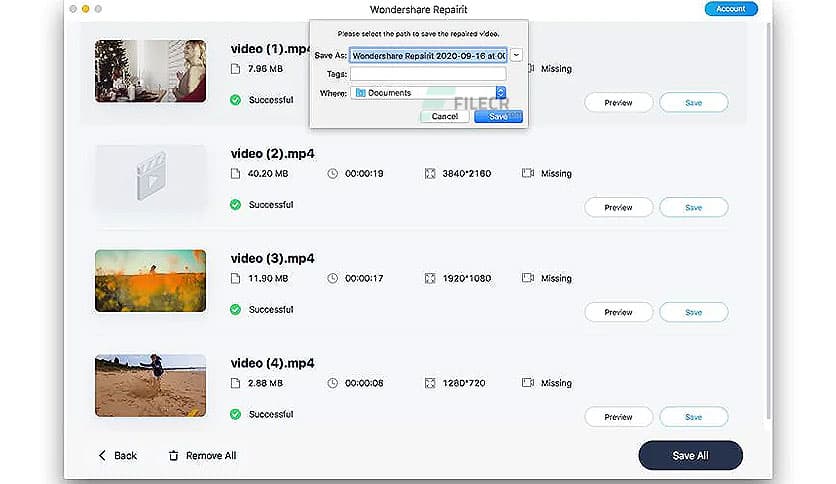Save video (4).mp4
This screenshot has width=836, height=484.
pyautogui.click(x=694, y=417)
